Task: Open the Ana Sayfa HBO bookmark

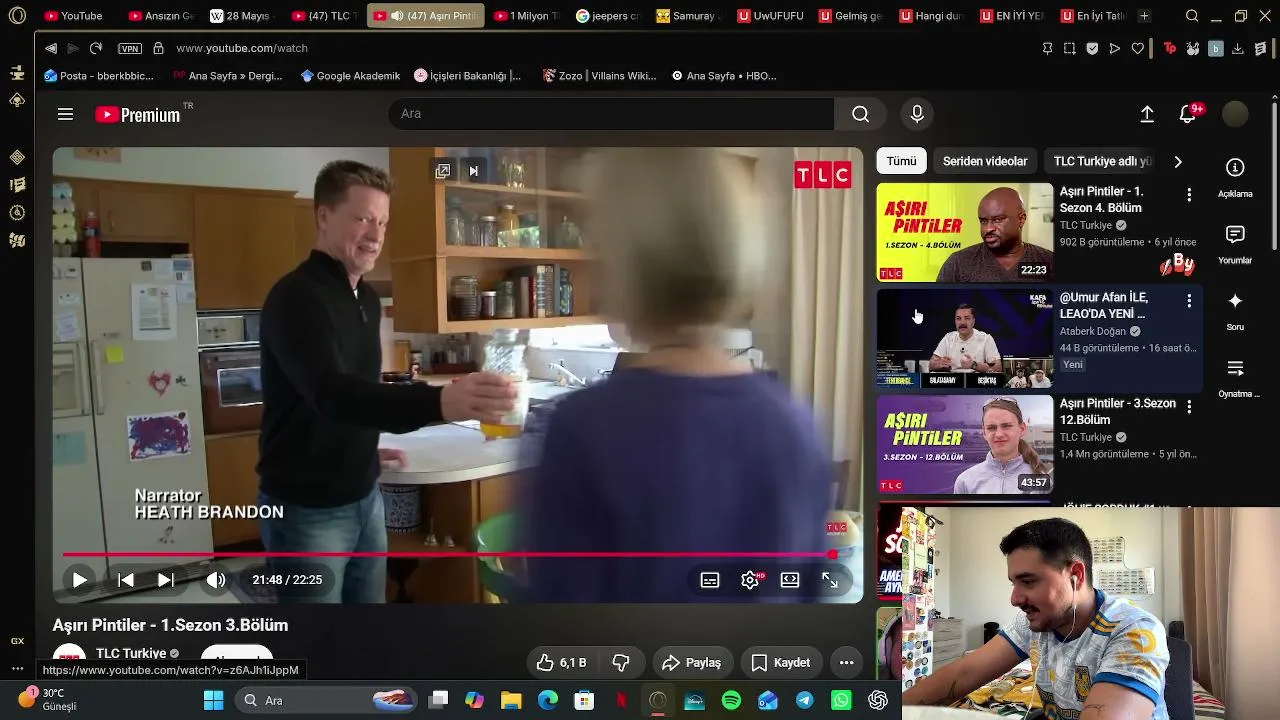Action: (x=724, y=76)
